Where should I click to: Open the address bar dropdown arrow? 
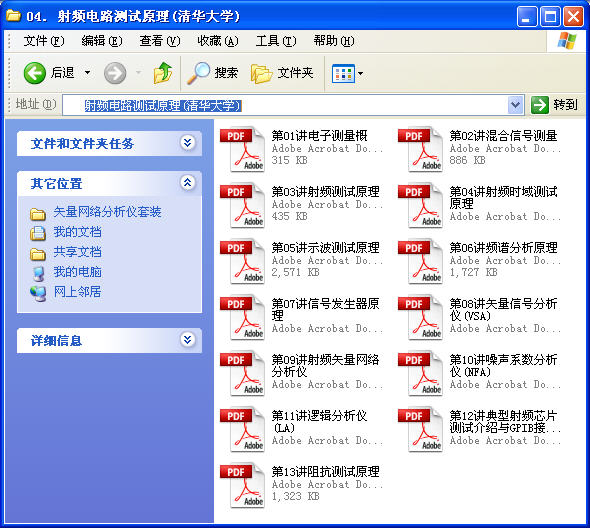[x=515, y=105]
